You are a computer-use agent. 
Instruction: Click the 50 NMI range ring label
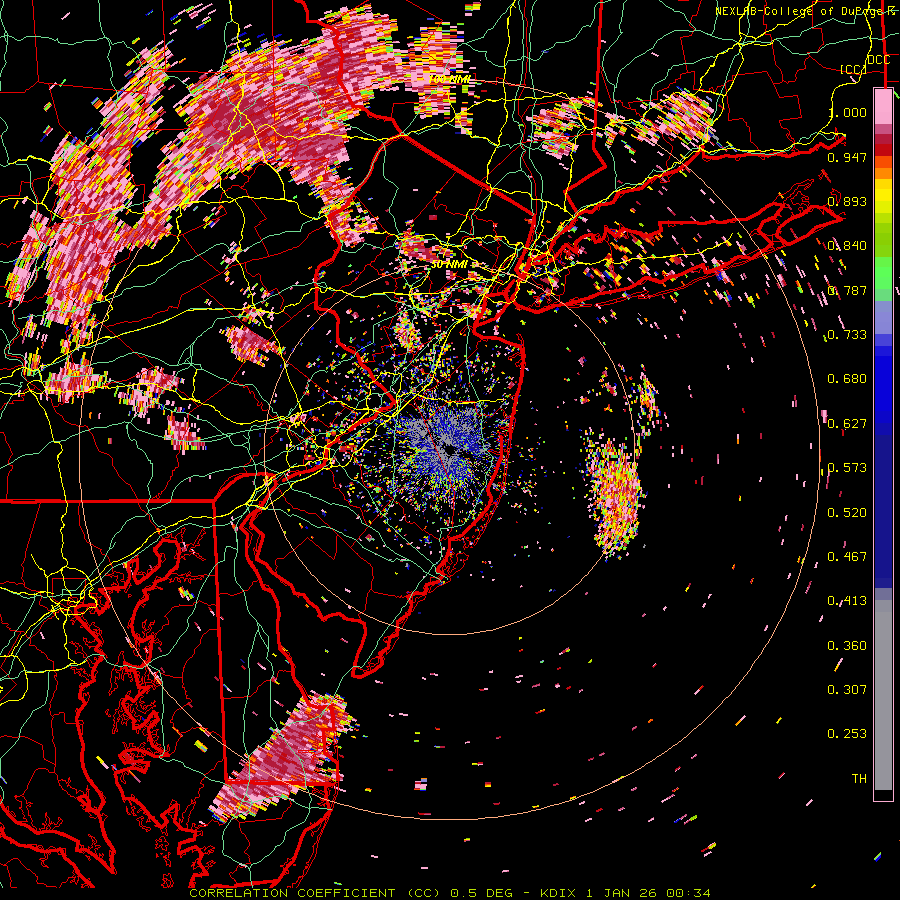click(x=449, y=264)
